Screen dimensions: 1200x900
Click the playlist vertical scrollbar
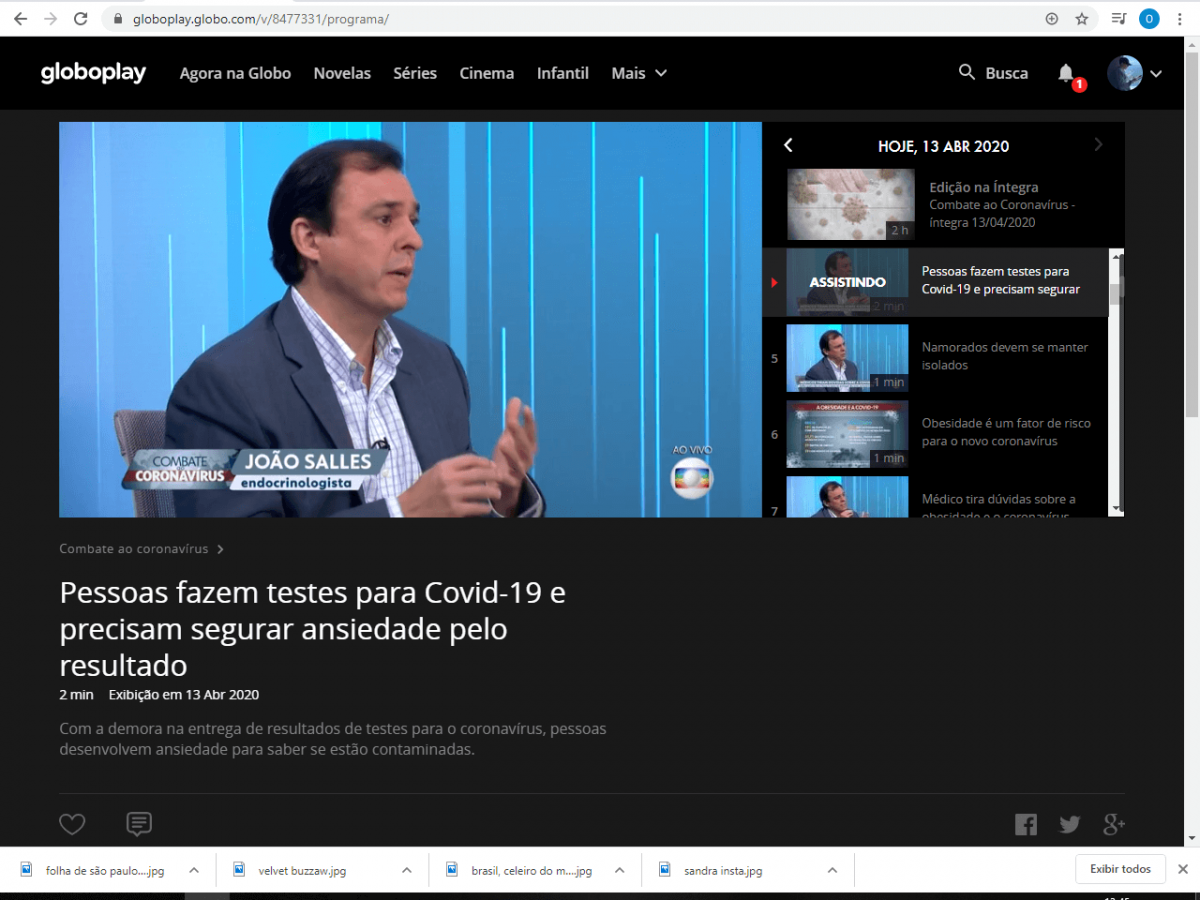(1117, 382)
